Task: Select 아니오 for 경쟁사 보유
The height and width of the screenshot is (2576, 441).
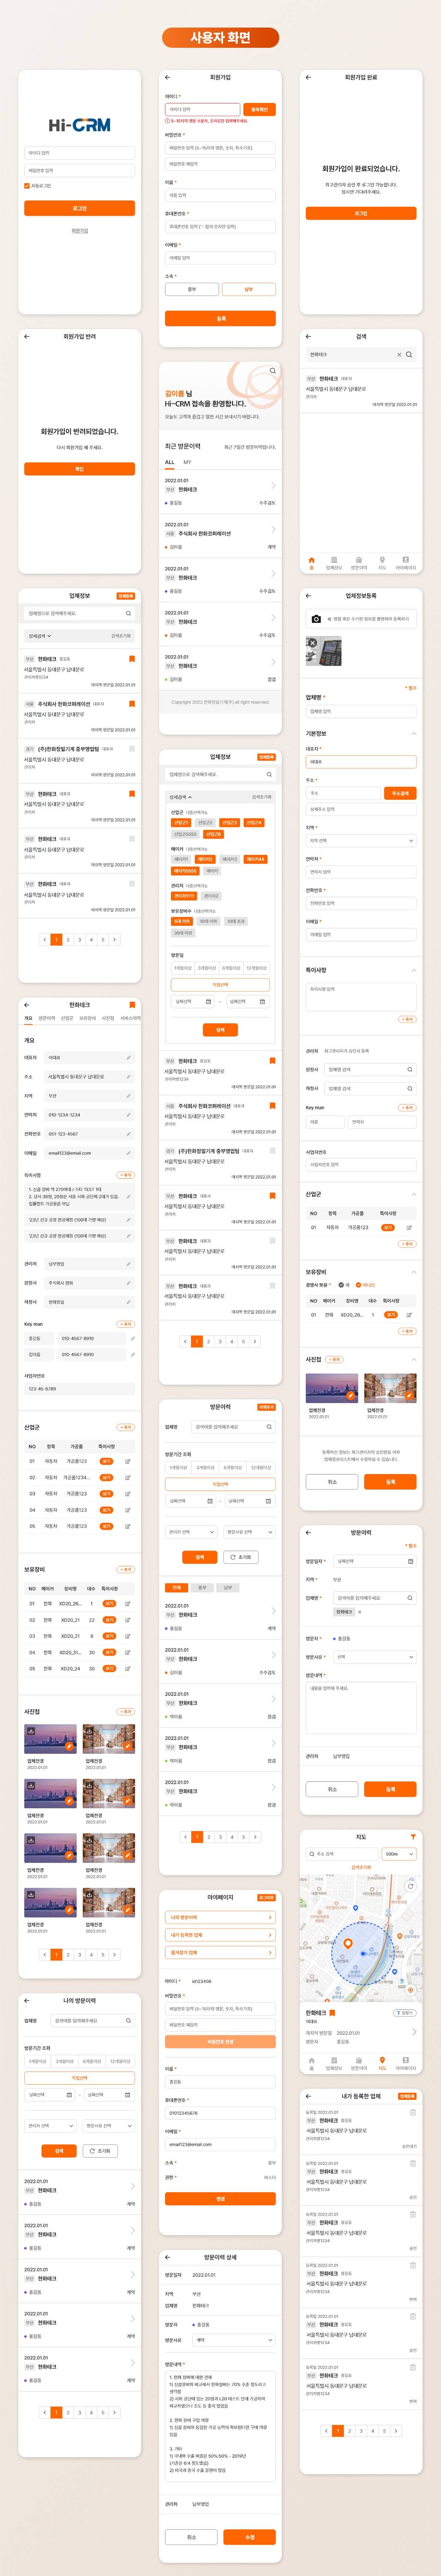Action: tap(359, 1285)
